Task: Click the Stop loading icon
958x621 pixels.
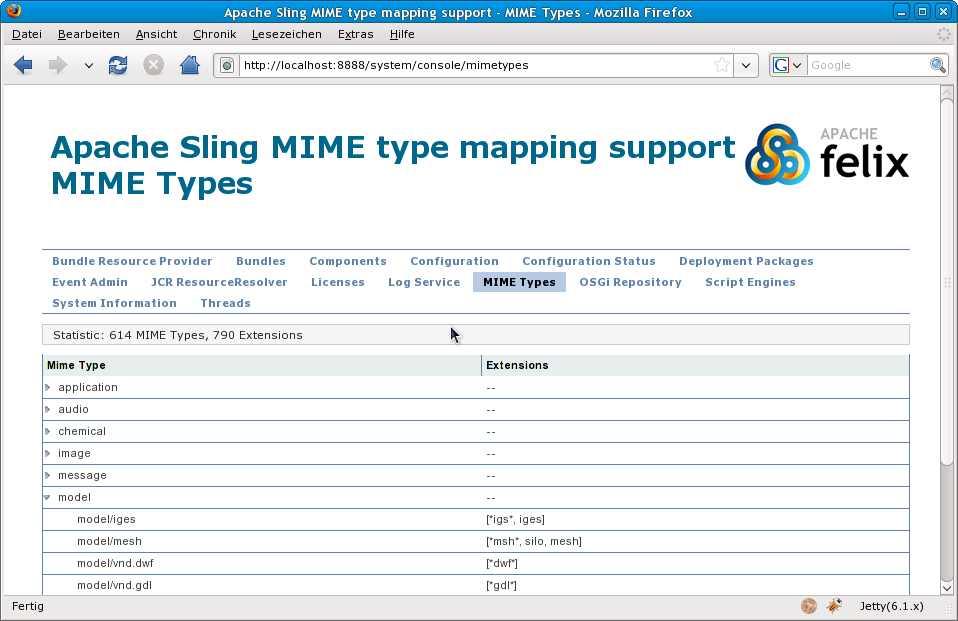Action: pyautogui.click(x=153, y=65)
